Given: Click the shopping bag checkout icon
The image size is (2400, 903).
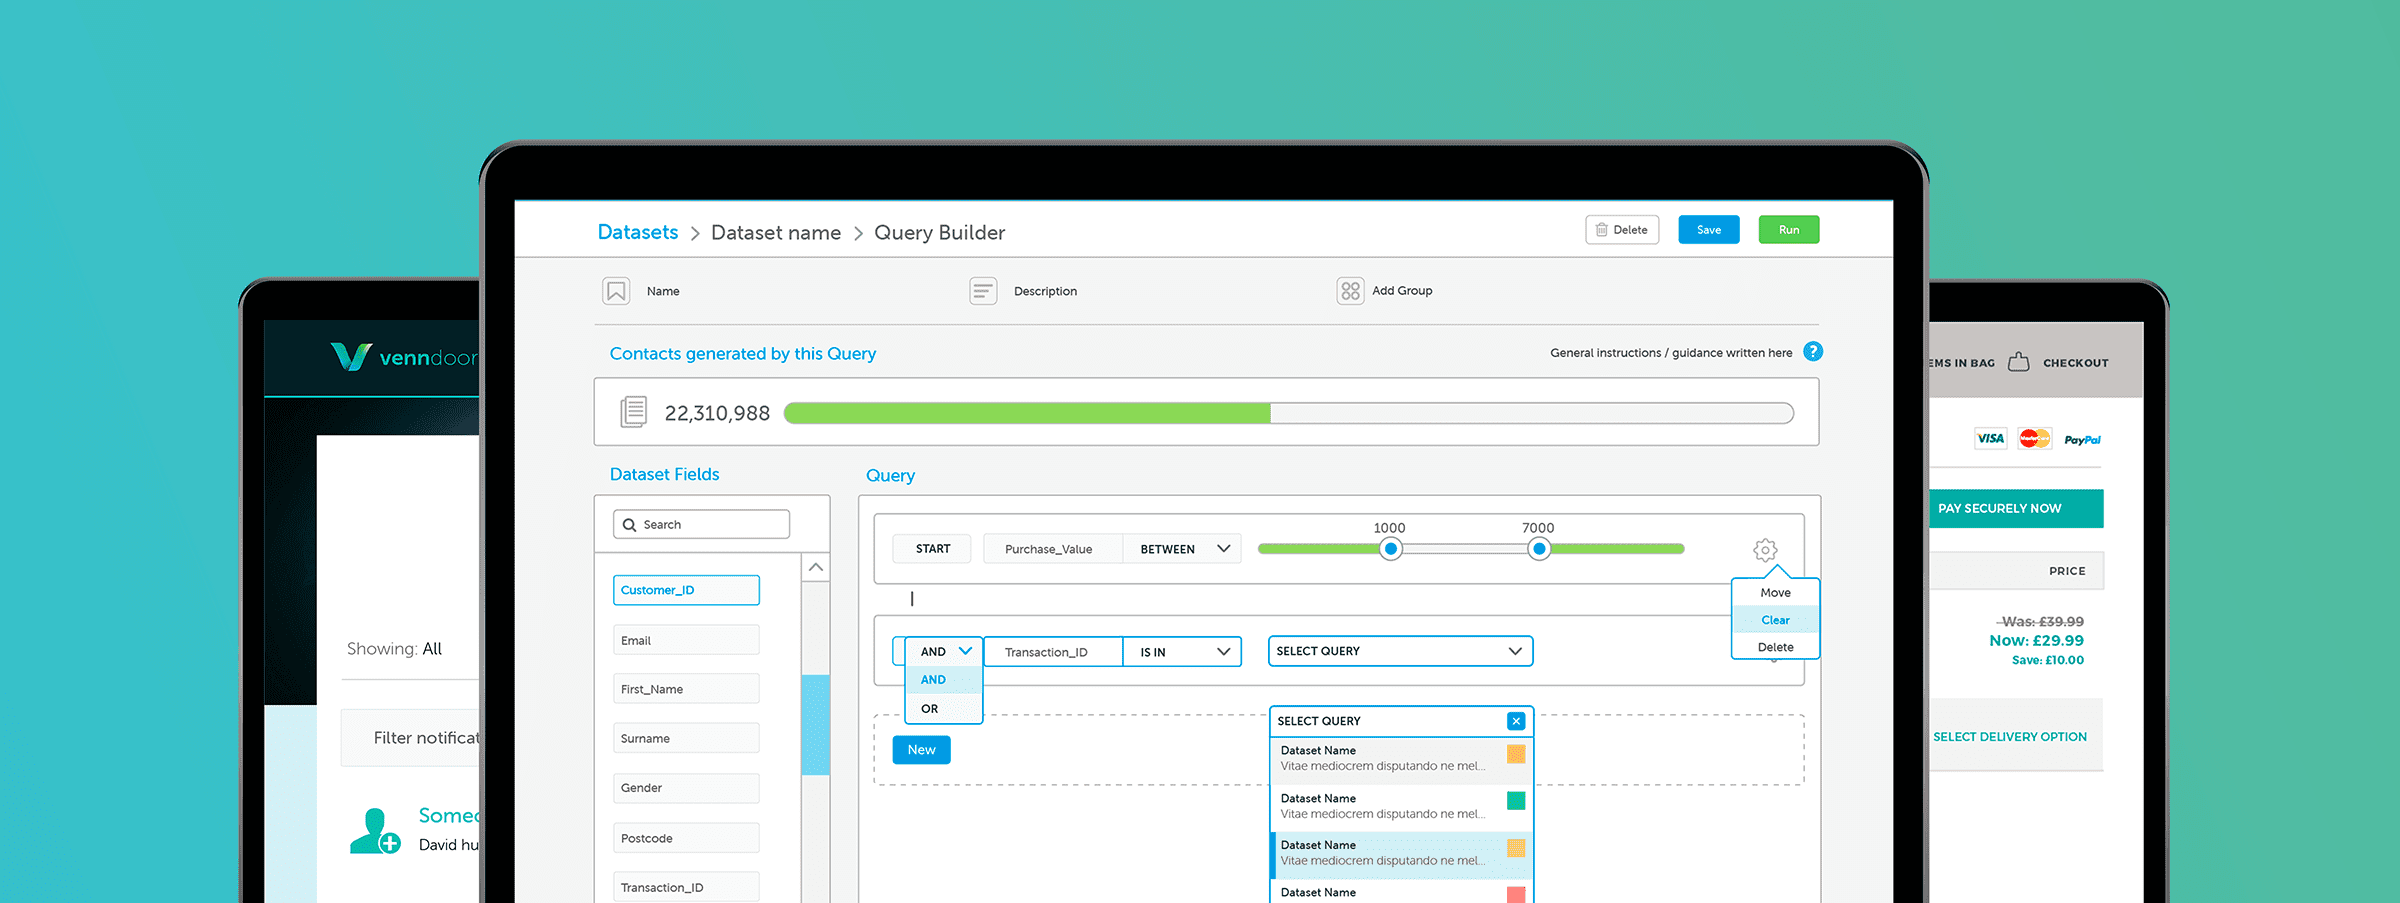Looking at the screenshot, I should coord(2019,362).
